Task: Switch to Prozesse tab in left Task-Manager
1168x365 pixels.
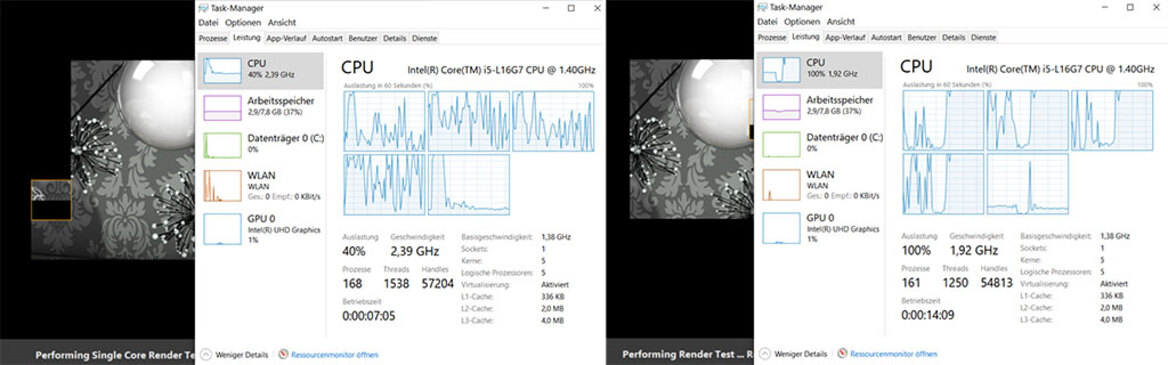Action: click(214, 37)
